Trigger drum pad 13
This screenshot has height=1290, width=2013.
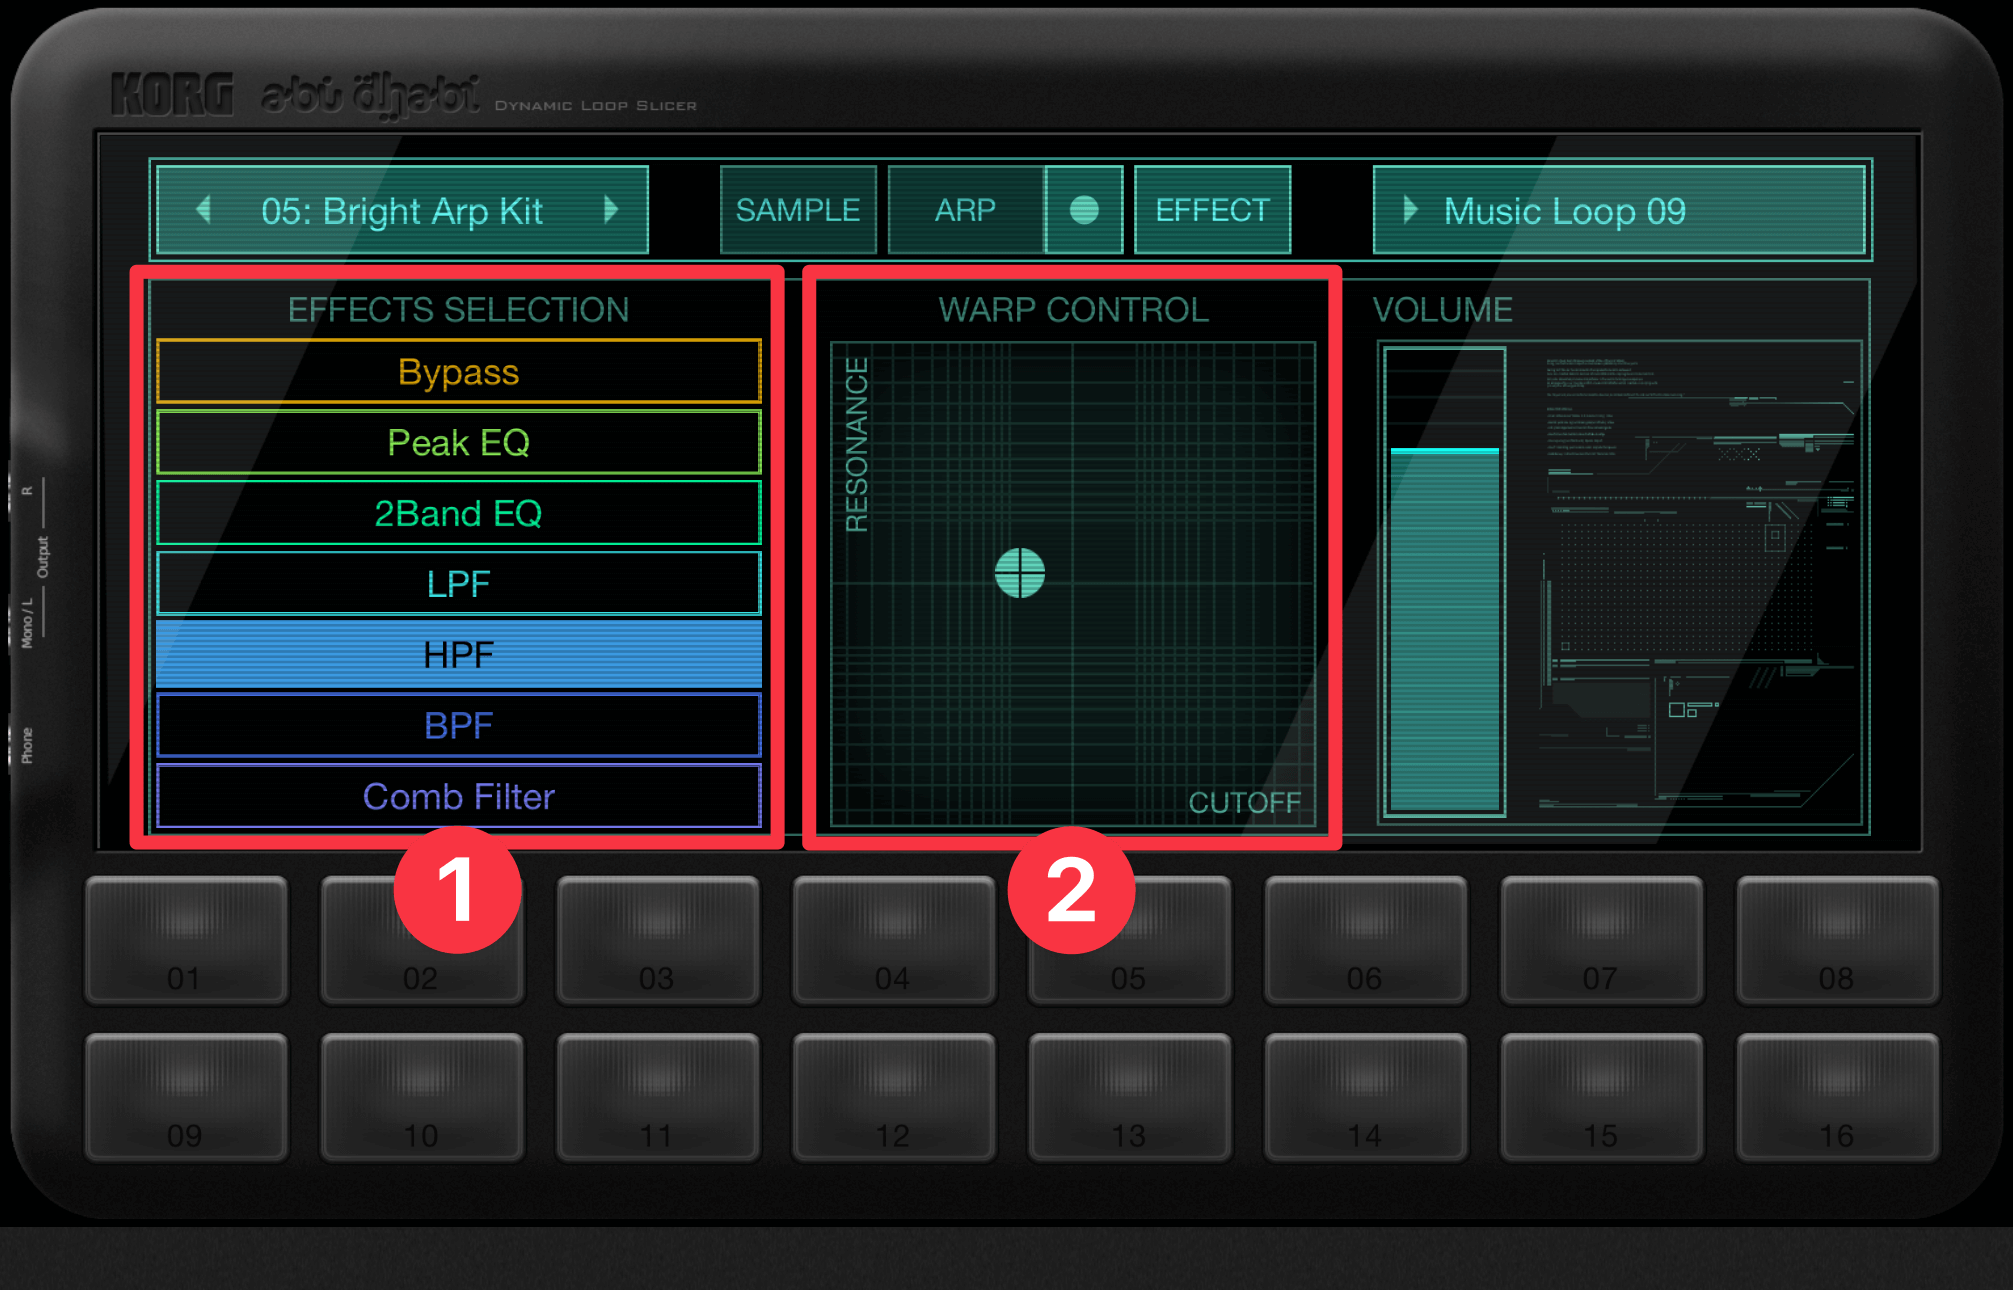[x=1129, y=1097]
